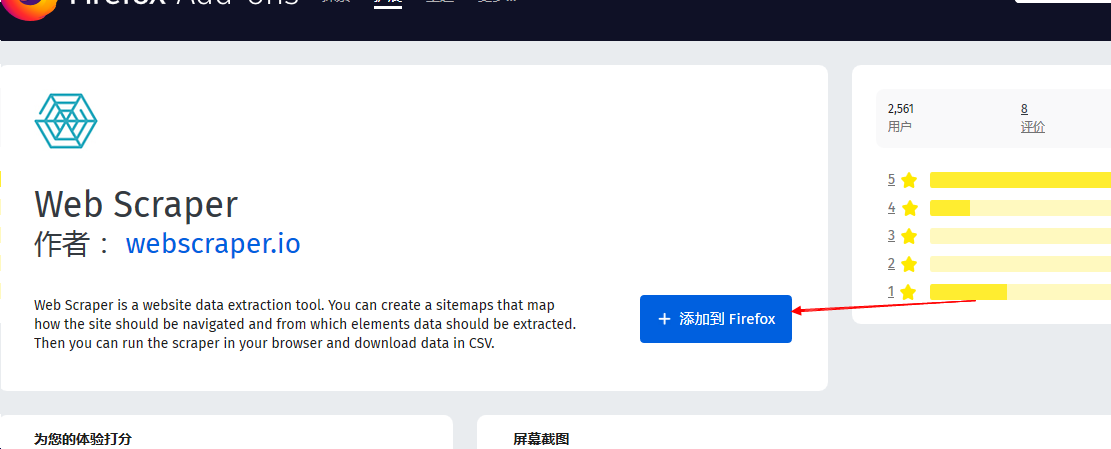Open the 4-star rating number link
Viewport: 1111px width, 449px height.
[891, 208]
